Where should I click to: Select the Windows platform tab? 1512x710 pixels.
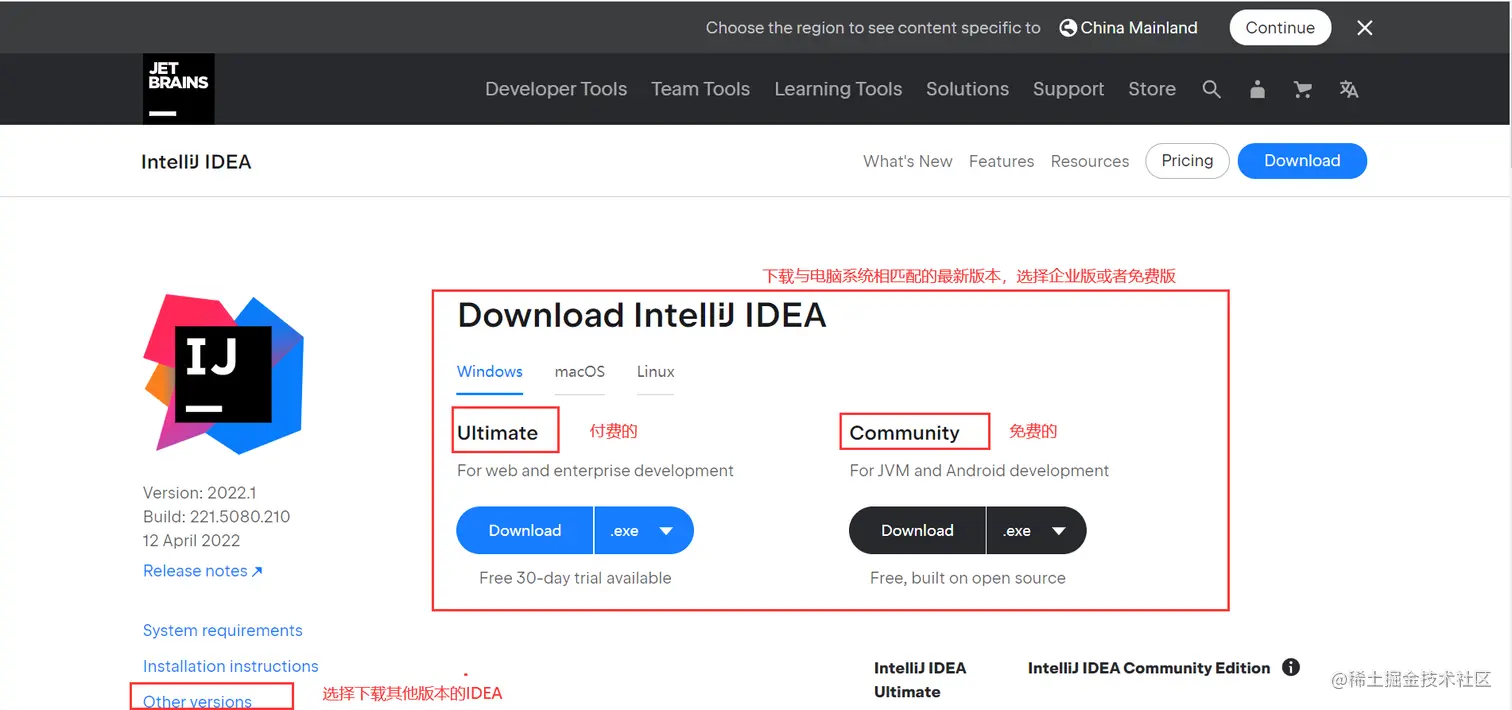tap(489, 371)
